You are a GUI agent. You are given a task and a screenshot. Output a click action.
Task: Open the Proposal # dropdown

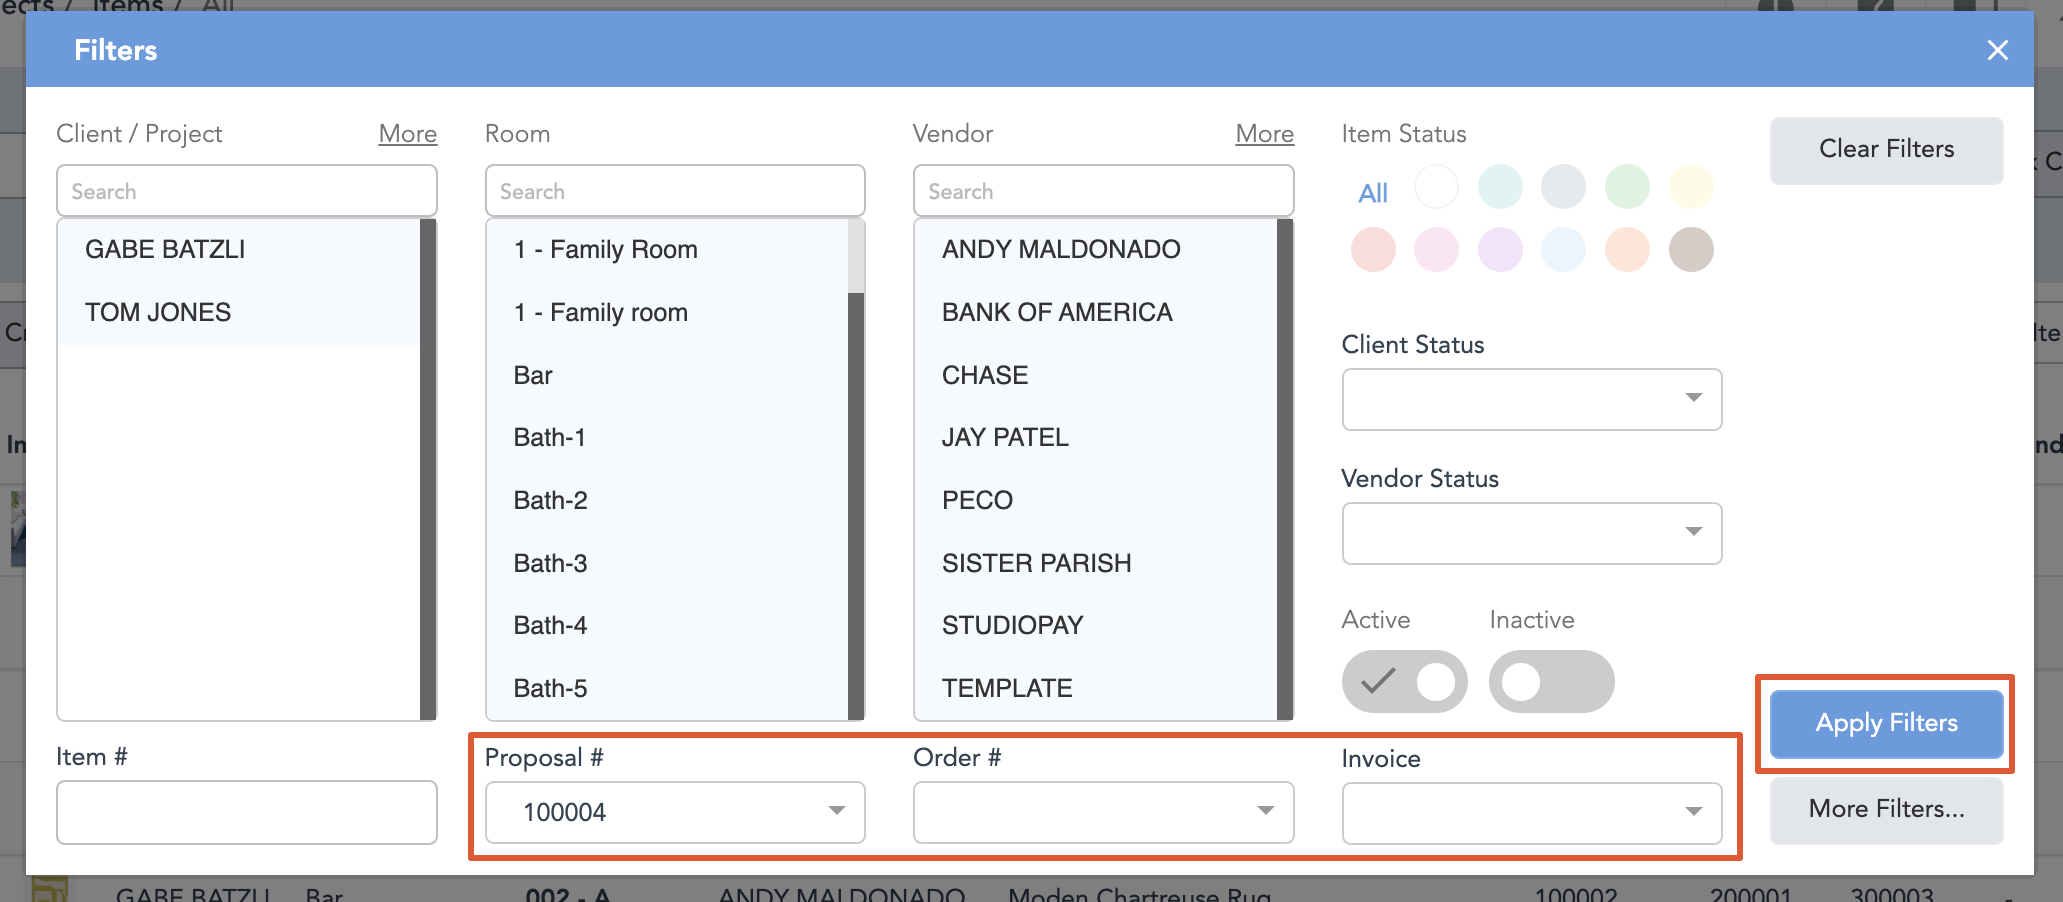[x=675, y=812]
